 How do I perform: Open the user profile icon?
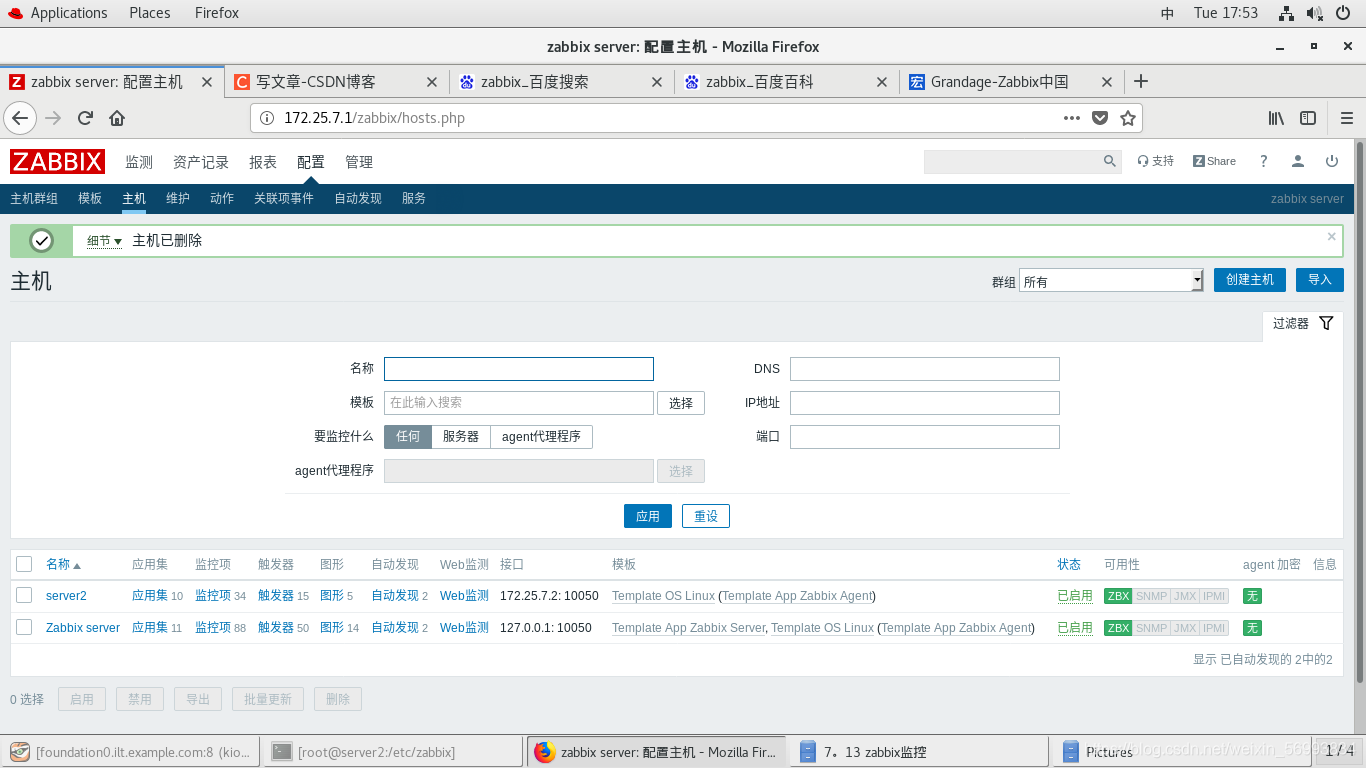(x=1298, y=161)
